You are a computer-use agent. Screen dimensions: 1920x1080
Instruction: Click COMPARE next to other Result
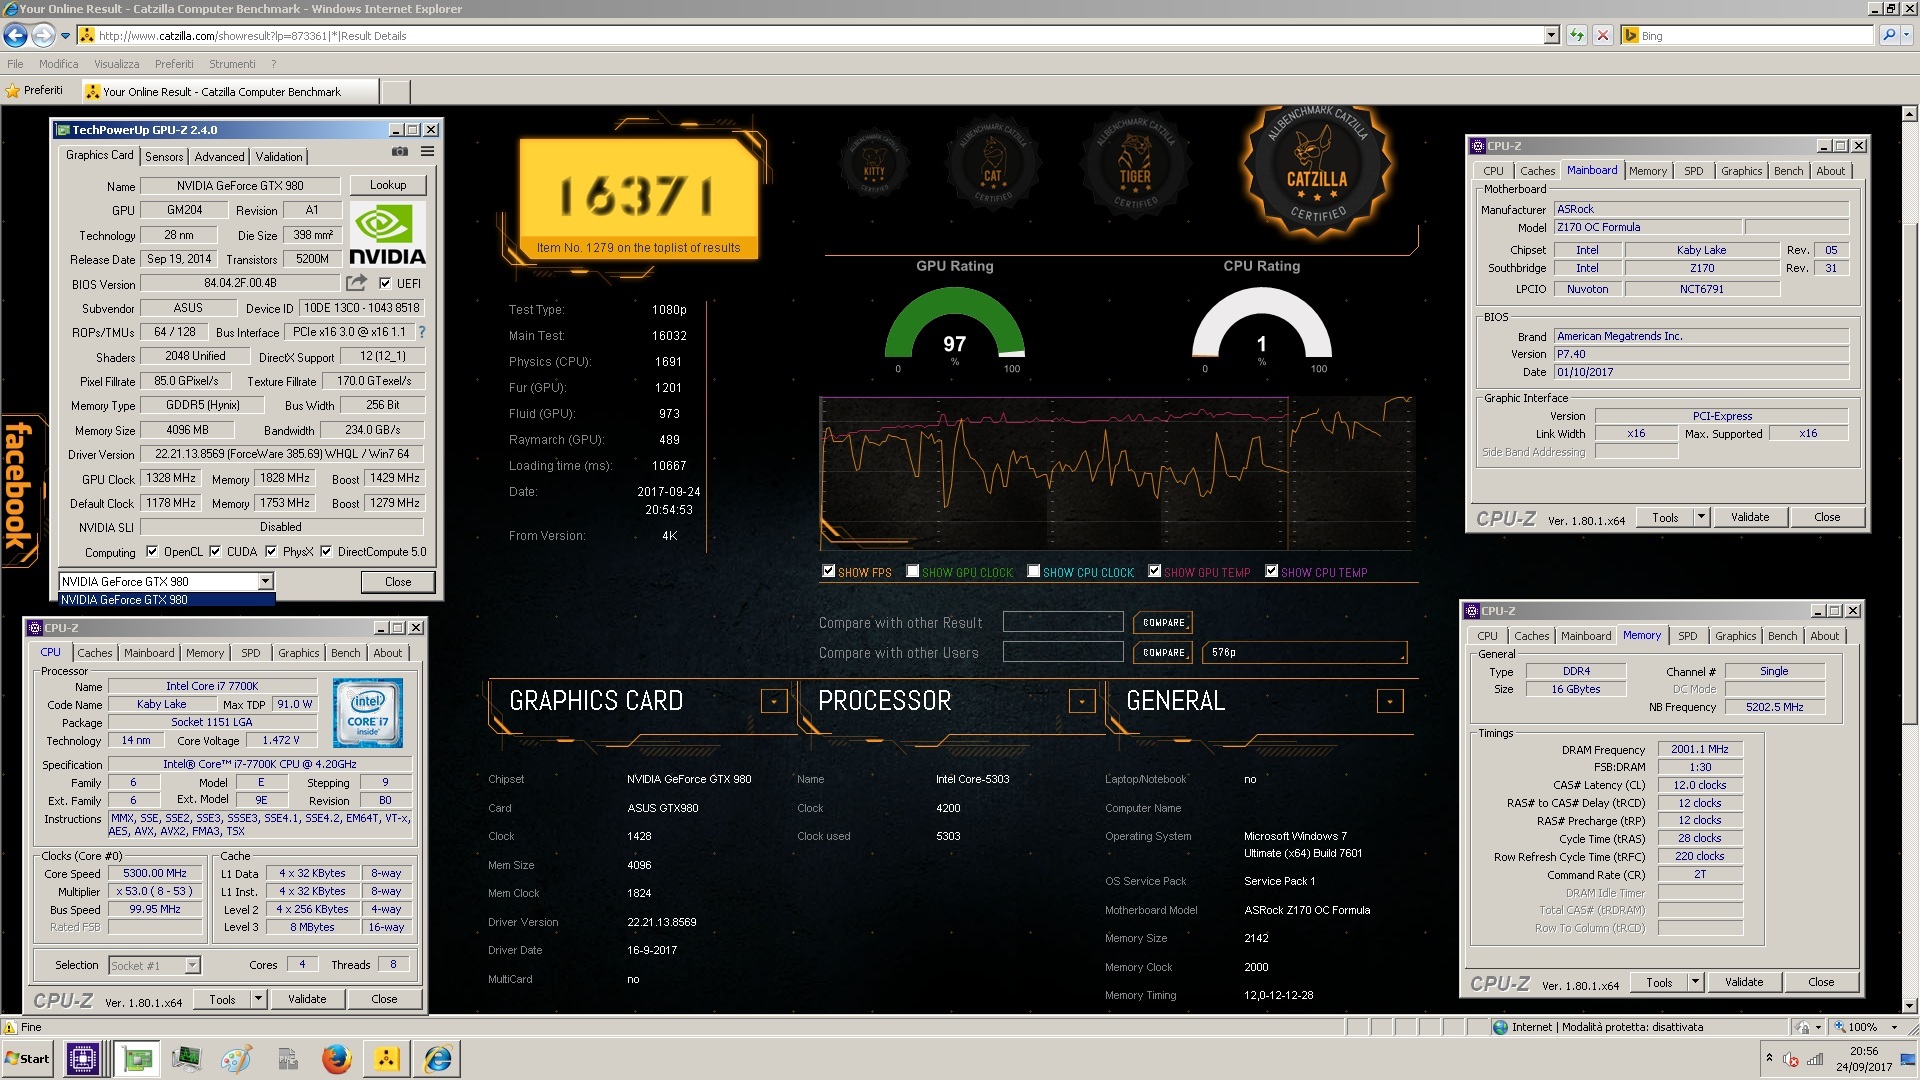(x=1163, y=622)
